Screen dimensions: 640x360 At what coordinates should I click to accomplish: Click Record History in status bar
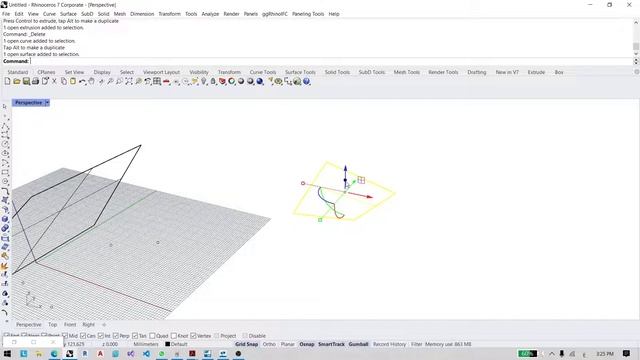[x=389, y=344]
